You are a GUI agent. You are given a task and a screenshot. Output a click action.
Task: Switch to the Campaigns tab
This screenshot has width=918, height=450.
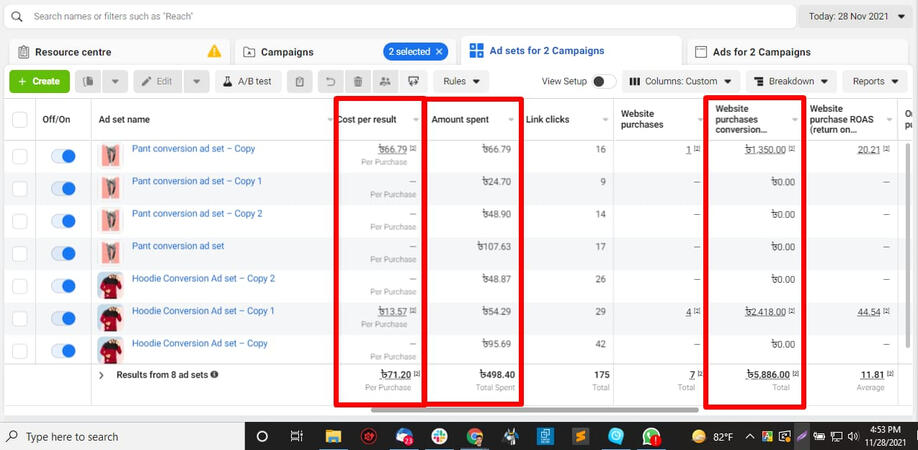(286, 52)
